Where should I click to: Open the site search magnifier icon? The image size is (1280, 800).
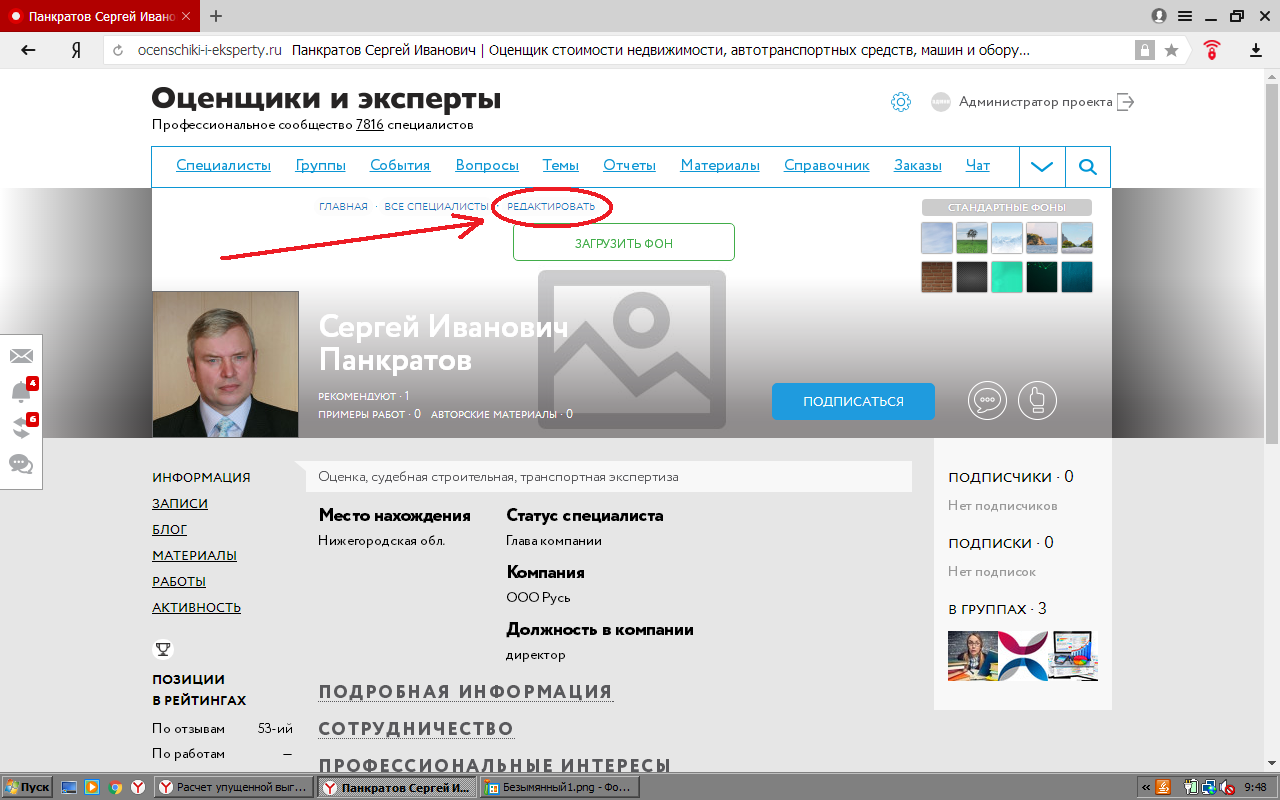[1088, 167]
